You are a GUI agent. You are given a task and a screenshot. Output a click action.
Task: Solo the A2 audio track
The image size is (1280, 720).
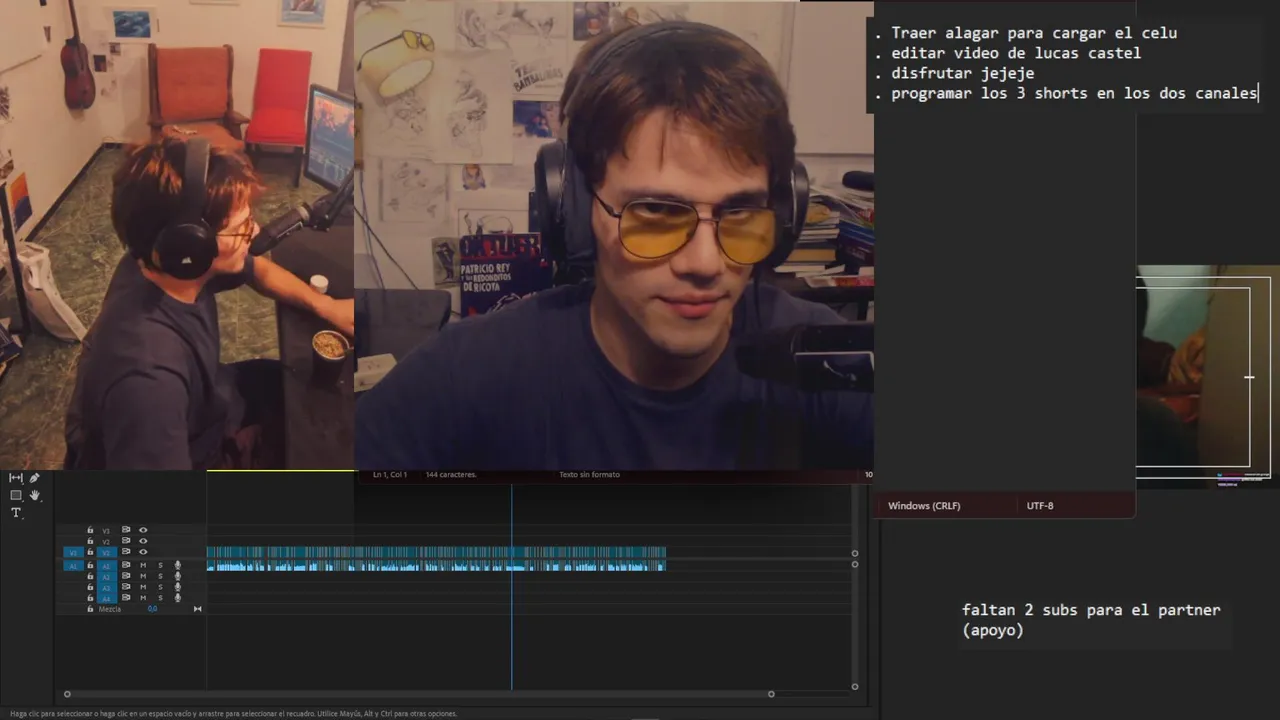(160, 576)
